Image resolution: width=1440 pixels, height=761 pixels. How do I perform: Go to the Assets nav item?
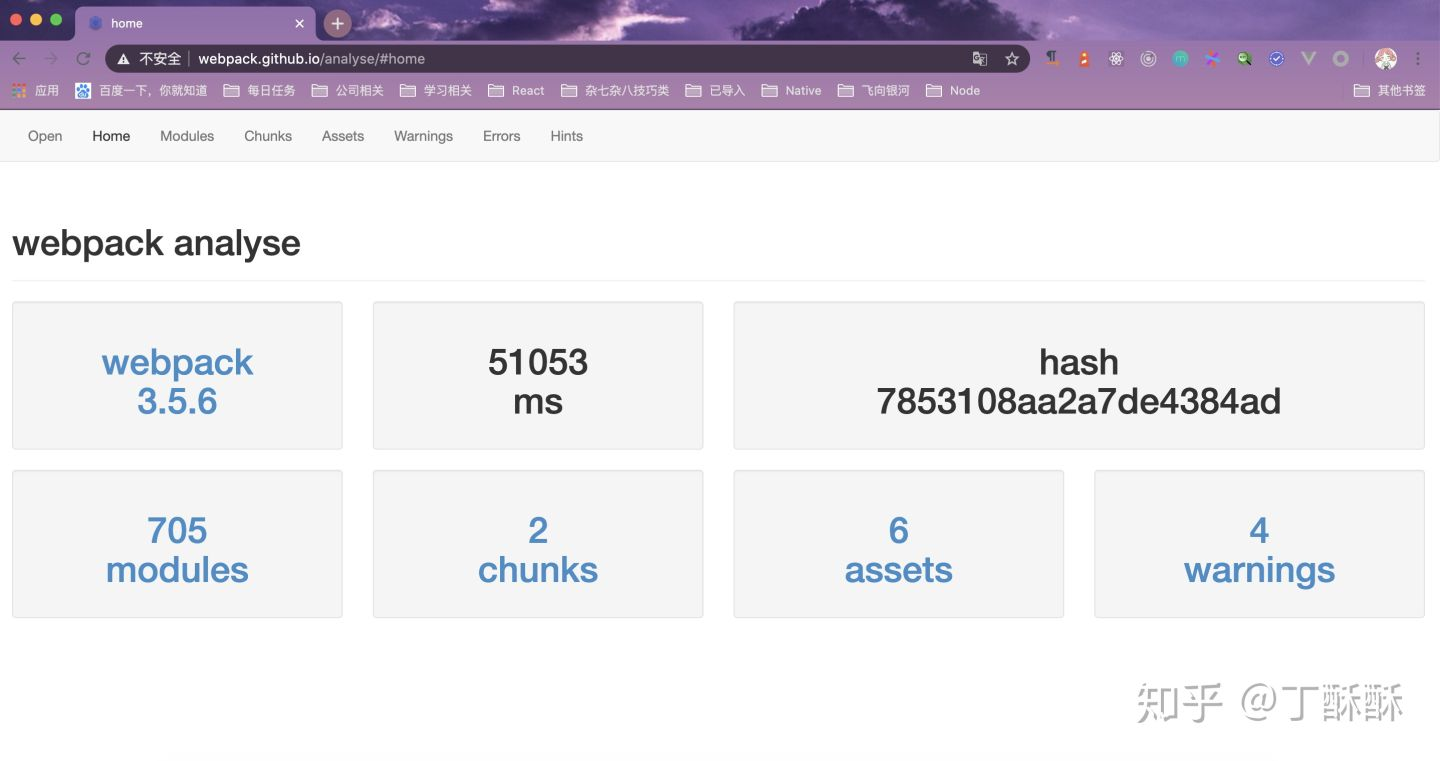tap(343, 136)
